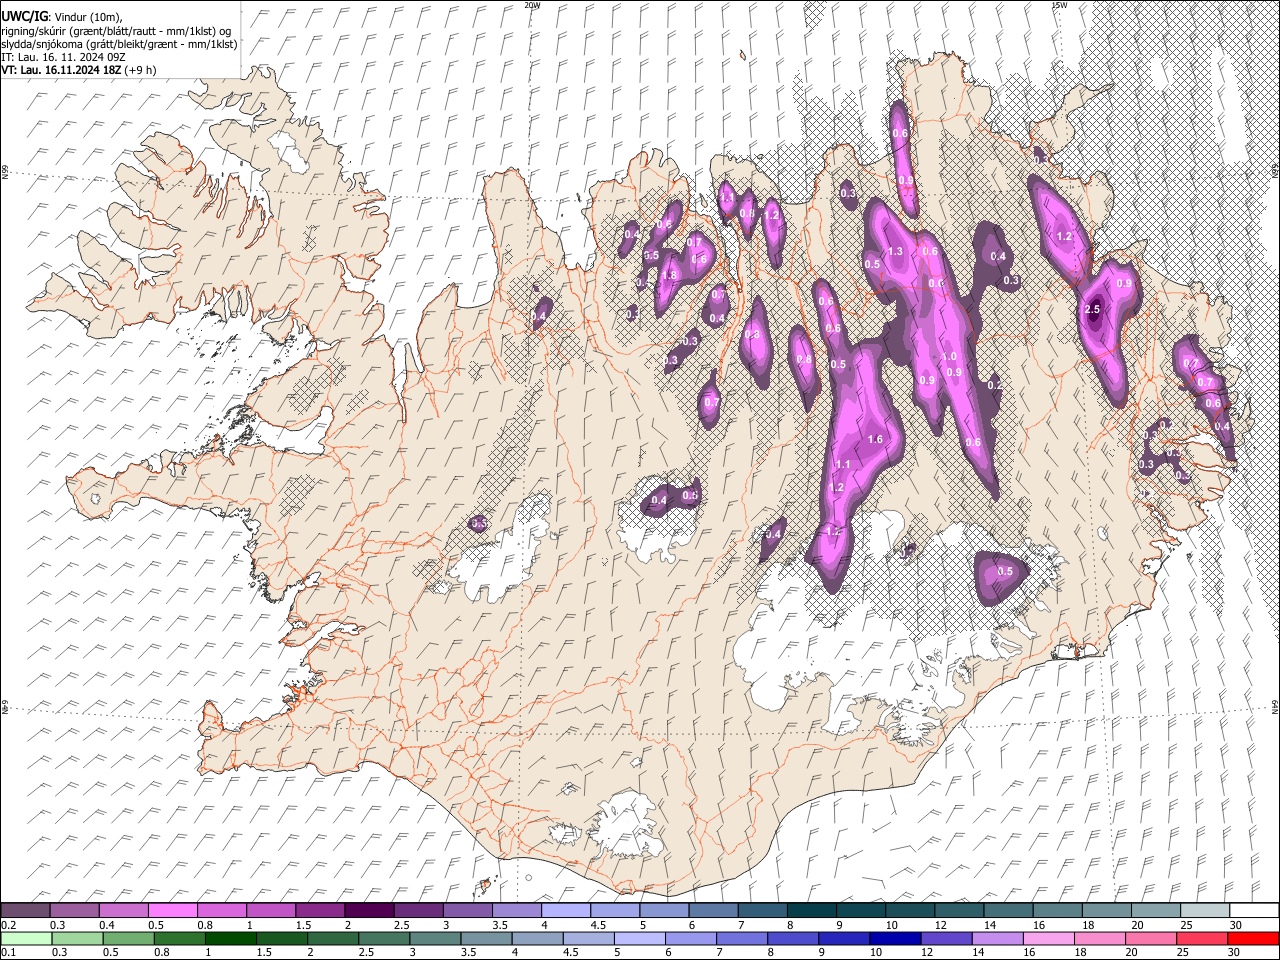Click the bright pink 0.5–0.8 snow swatch
This screenshot has width=1280, height=960.
pos(172,911)
